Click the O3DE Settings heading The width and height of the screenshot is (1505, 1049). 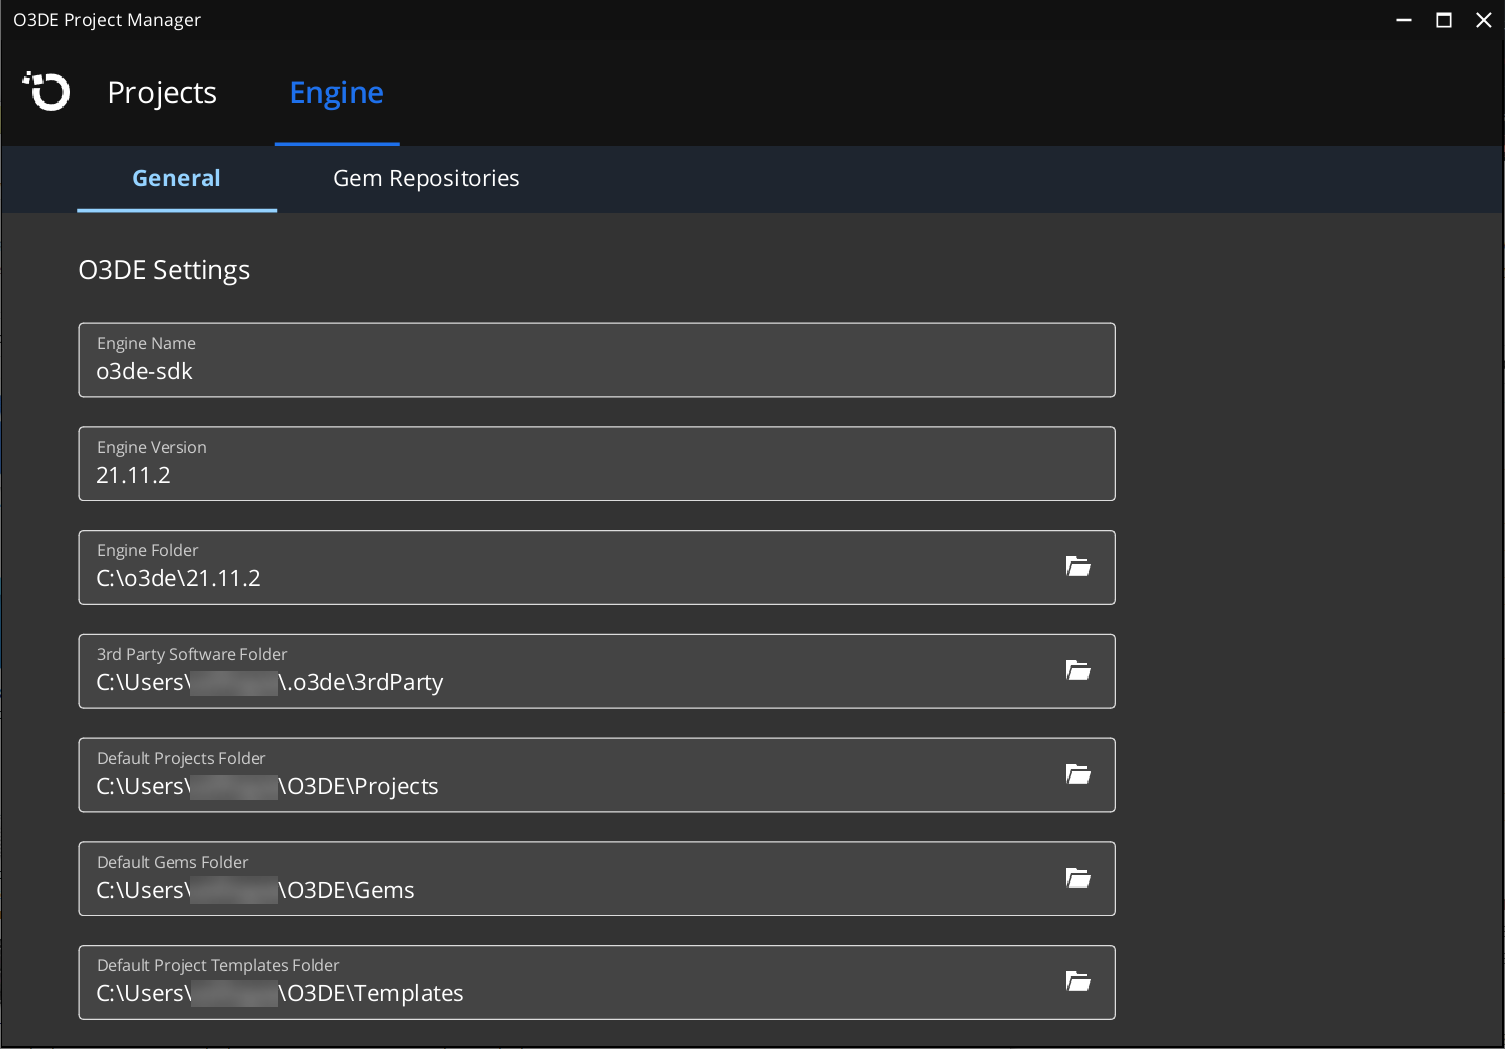[163, 270]
